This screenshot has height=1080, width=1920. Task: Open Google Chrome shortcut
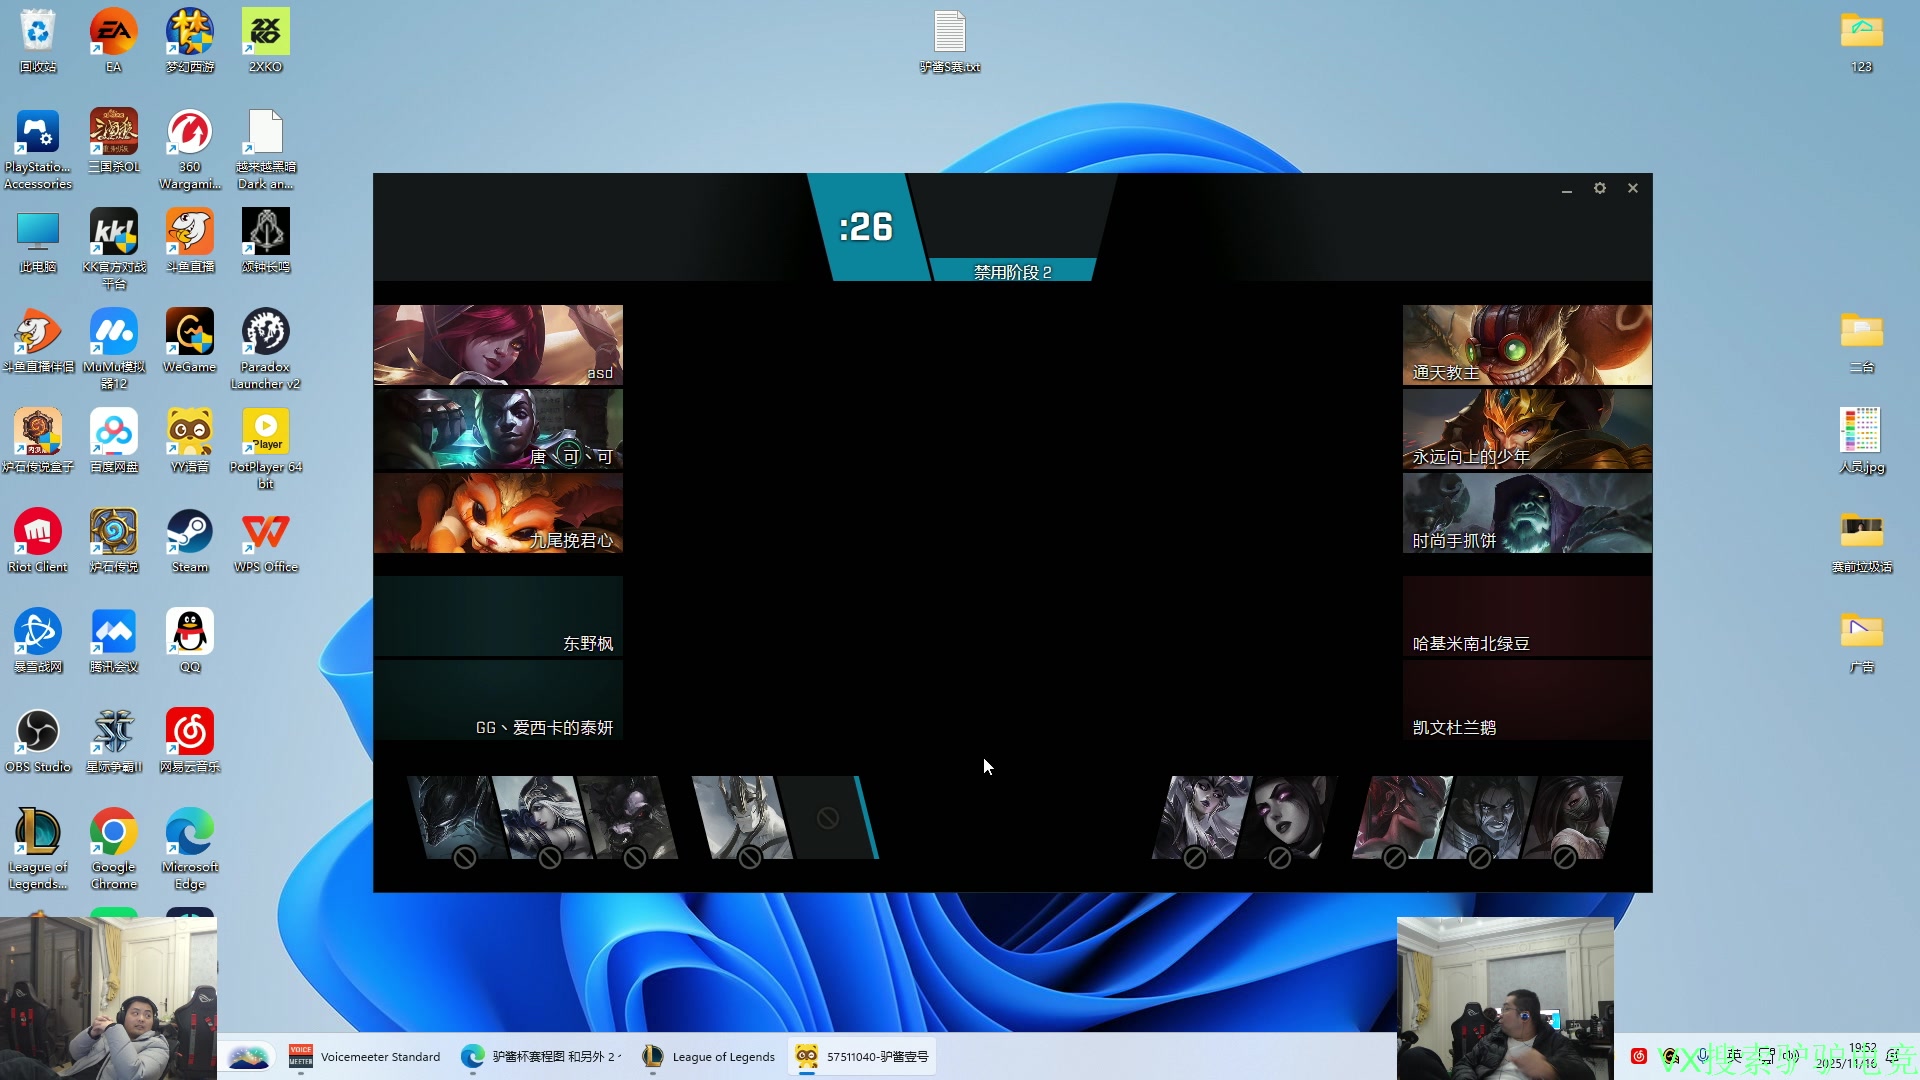(113, 832)
